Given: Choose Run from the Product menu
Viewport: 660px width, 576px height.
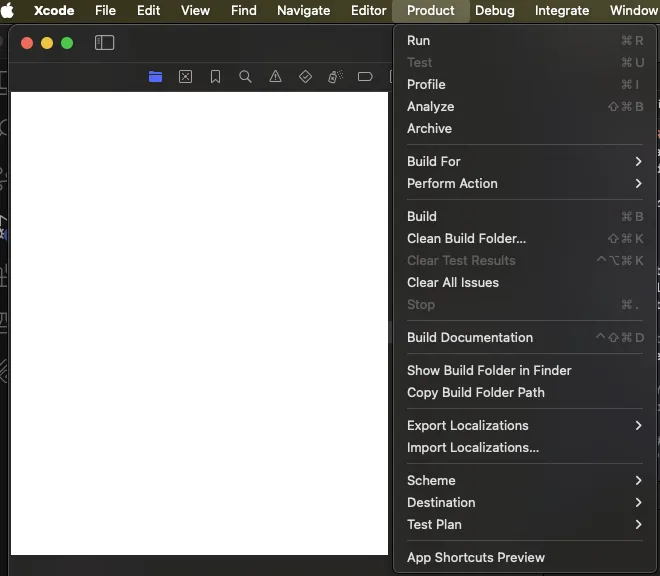Looking at the screenshot, I should (419, 40).
